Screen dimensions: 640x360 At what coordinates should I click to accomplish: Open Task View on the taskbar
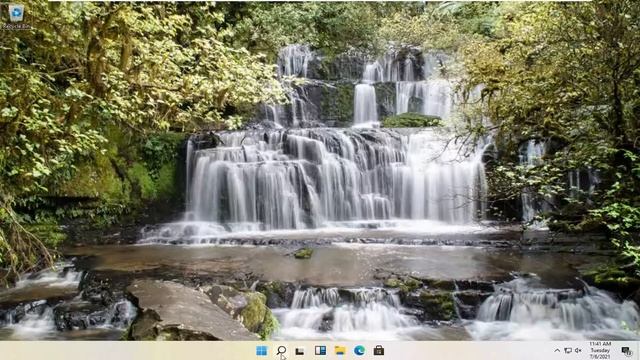300,351
